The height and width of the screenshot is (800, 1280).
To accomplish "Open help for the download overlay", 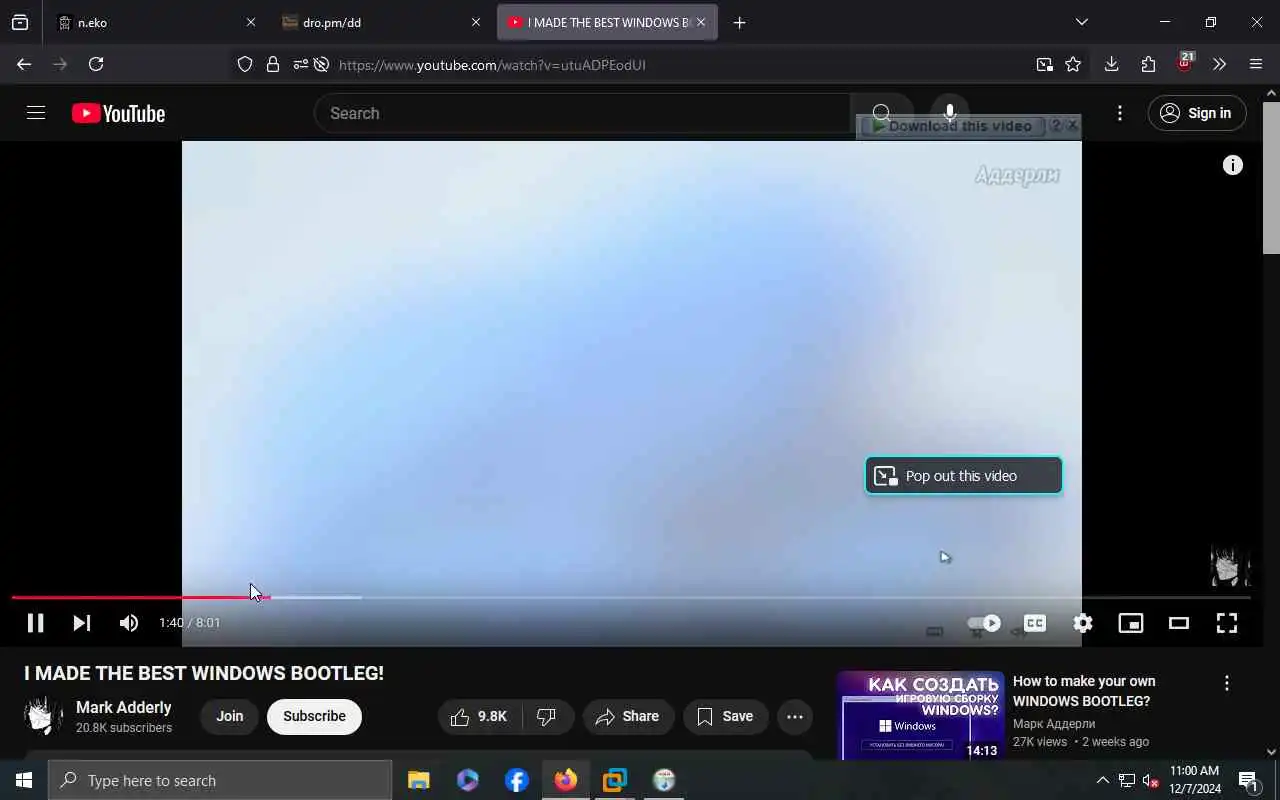I will coord(1055,126).
